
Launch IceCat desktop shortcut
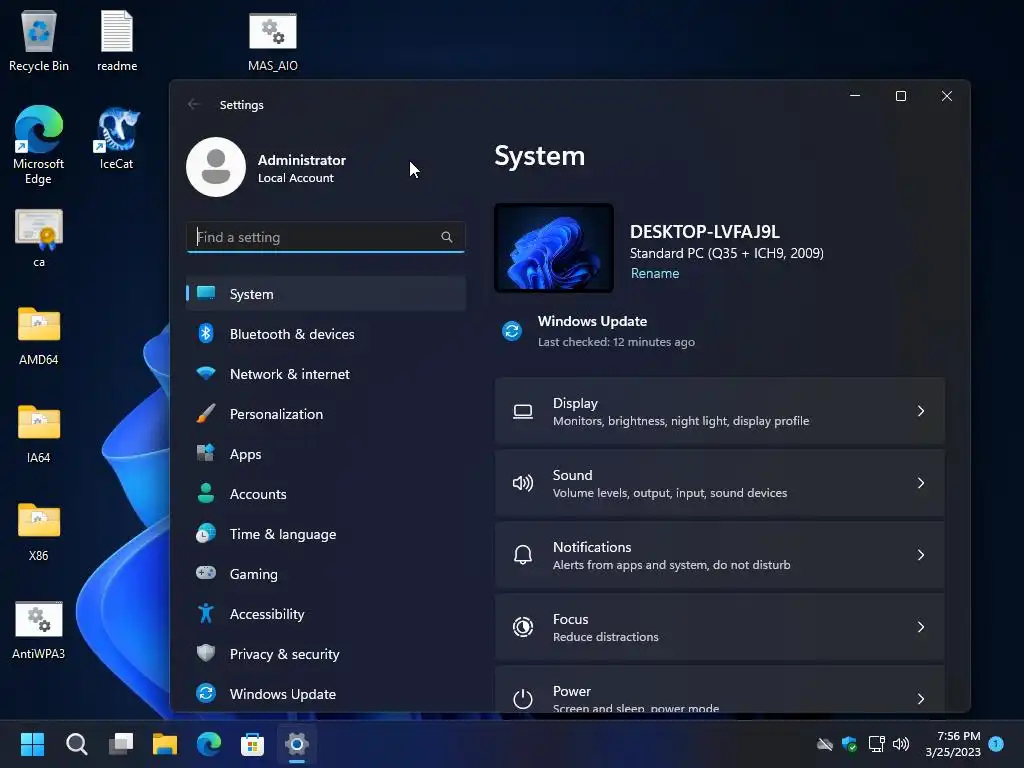click(x=117, y=138)
